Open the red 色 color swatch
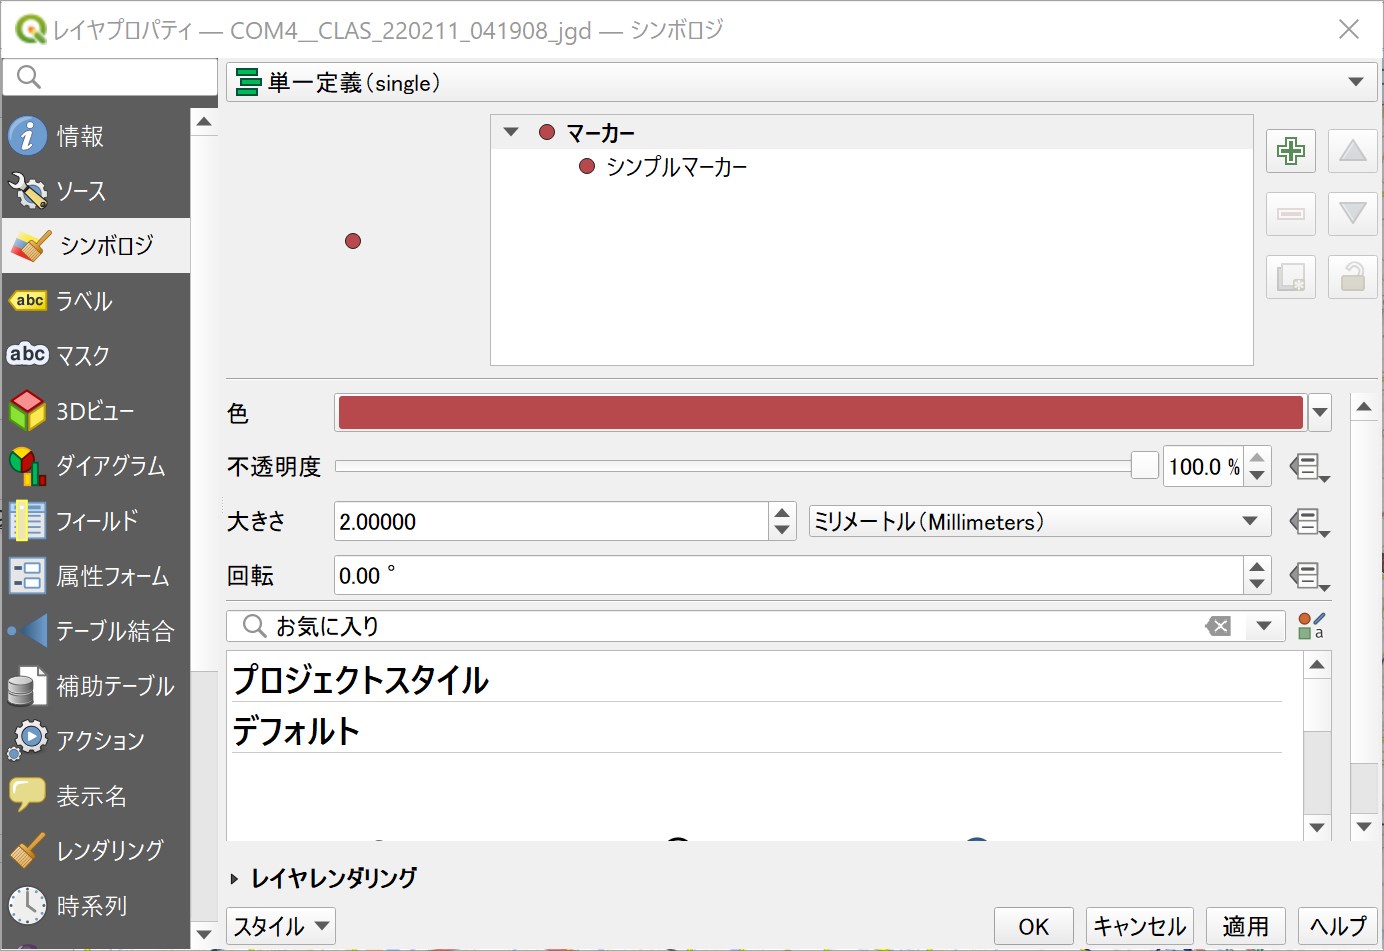The image size is (1384, 951). pyautogui.click(x=820, y=412)
